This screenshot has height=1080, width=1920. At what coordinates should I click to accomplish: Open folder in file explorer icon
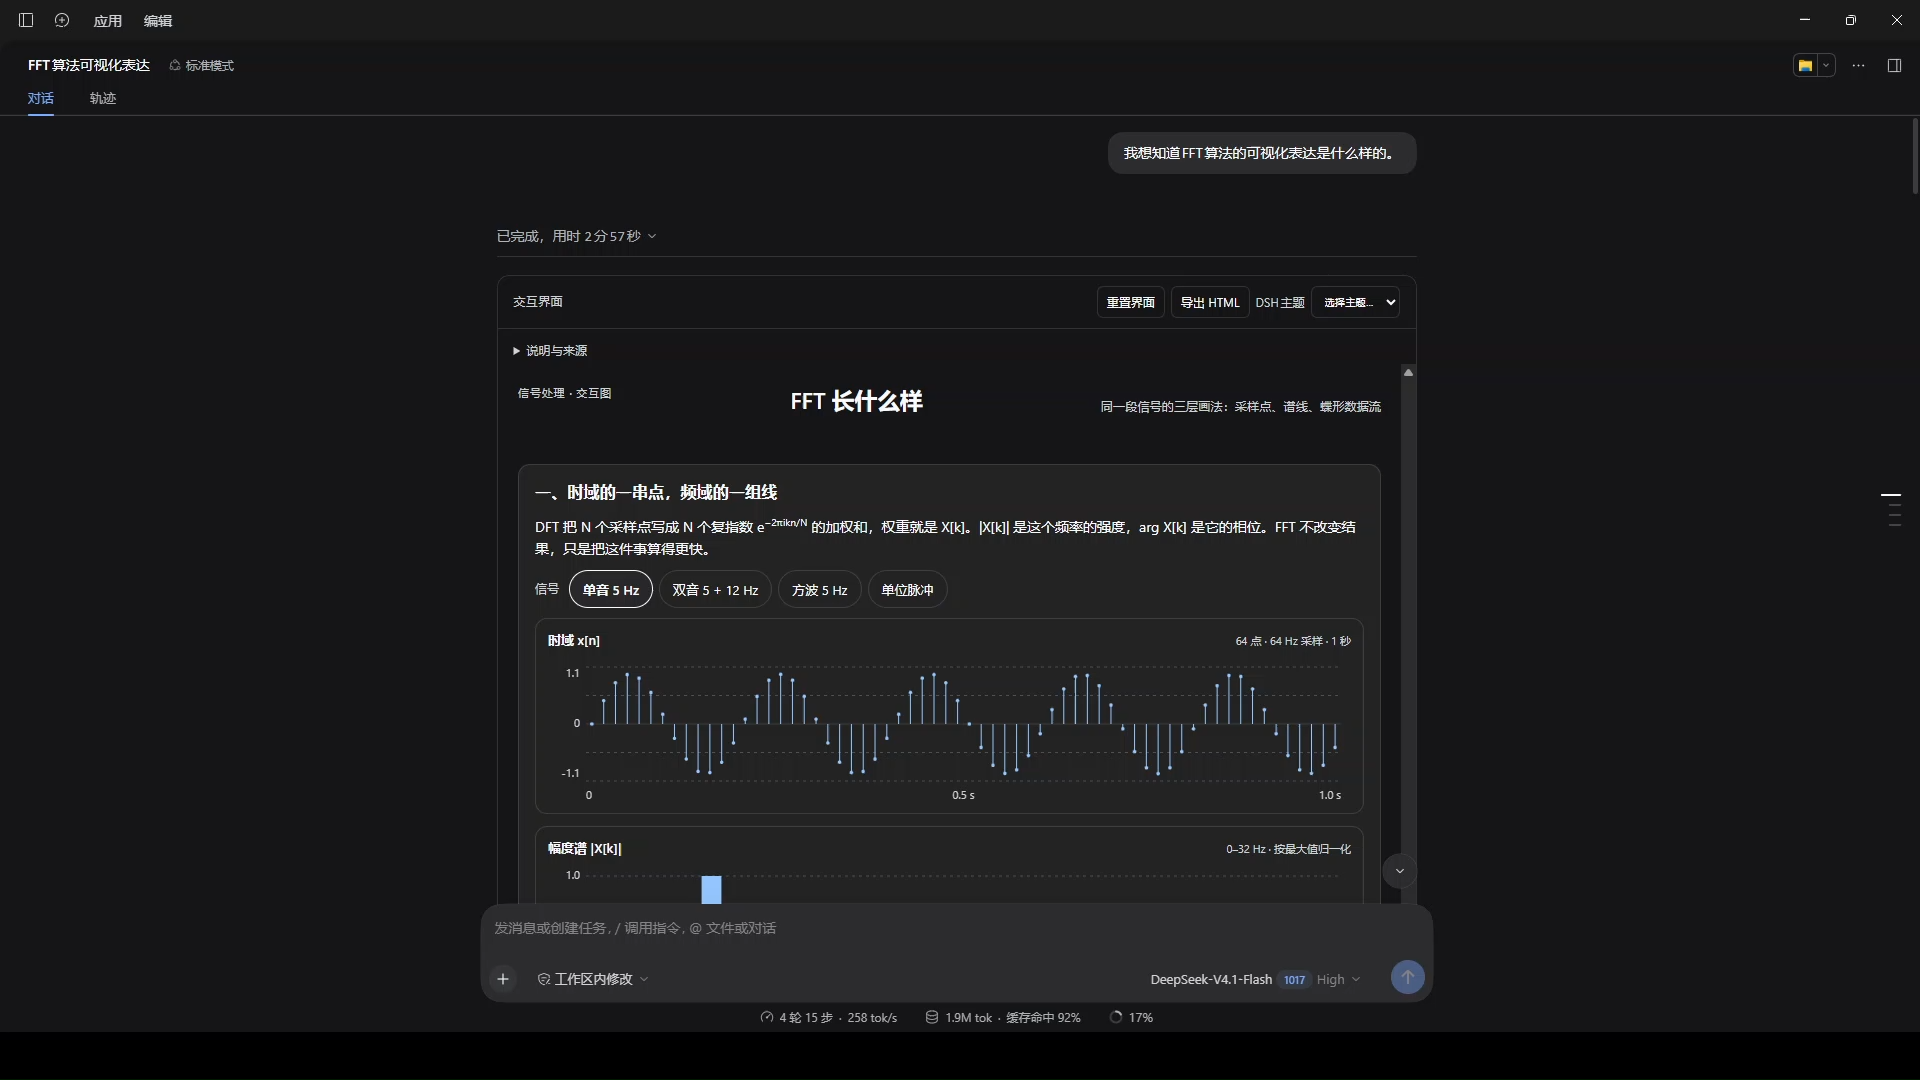coord(1805,65)
